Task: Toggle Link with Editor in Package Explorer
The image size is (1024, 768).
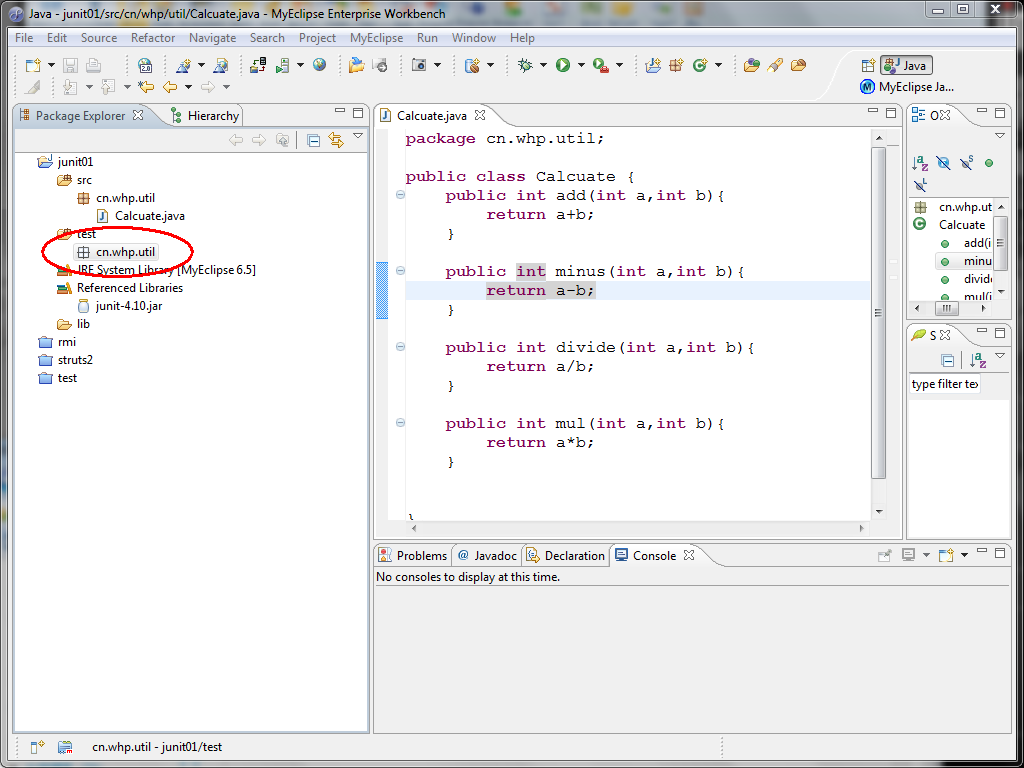Action: pos(336,140)
